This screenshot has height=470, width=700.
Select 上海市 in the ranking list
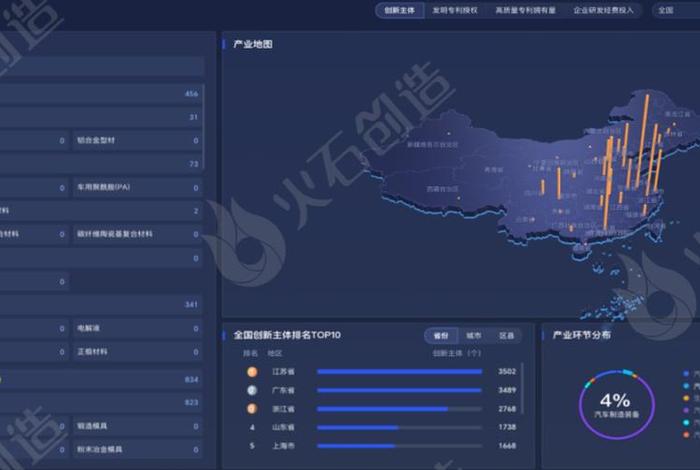pos(283,446)
